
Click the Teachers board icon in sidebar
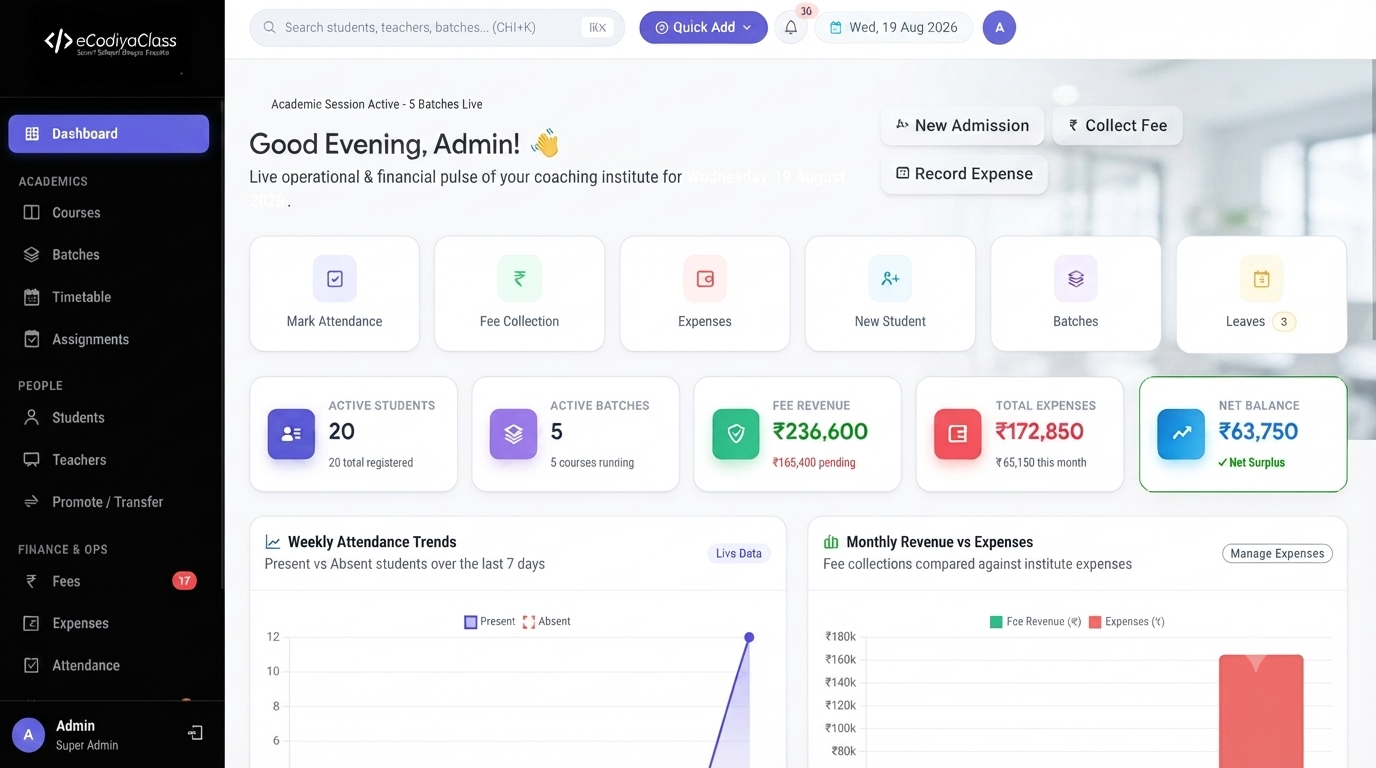click(x=32, y=460)
